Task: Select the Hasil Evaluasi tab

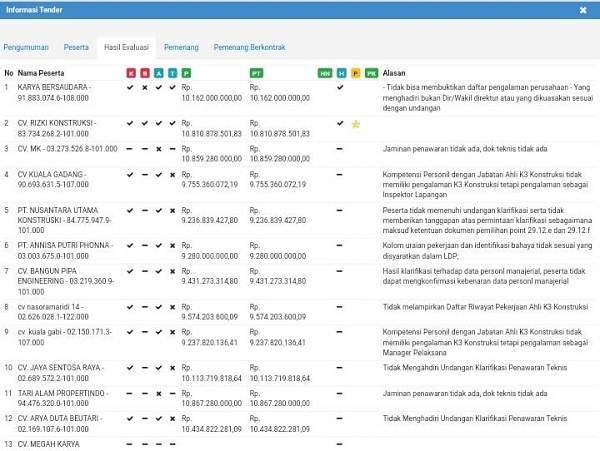Action: [126, 47]
